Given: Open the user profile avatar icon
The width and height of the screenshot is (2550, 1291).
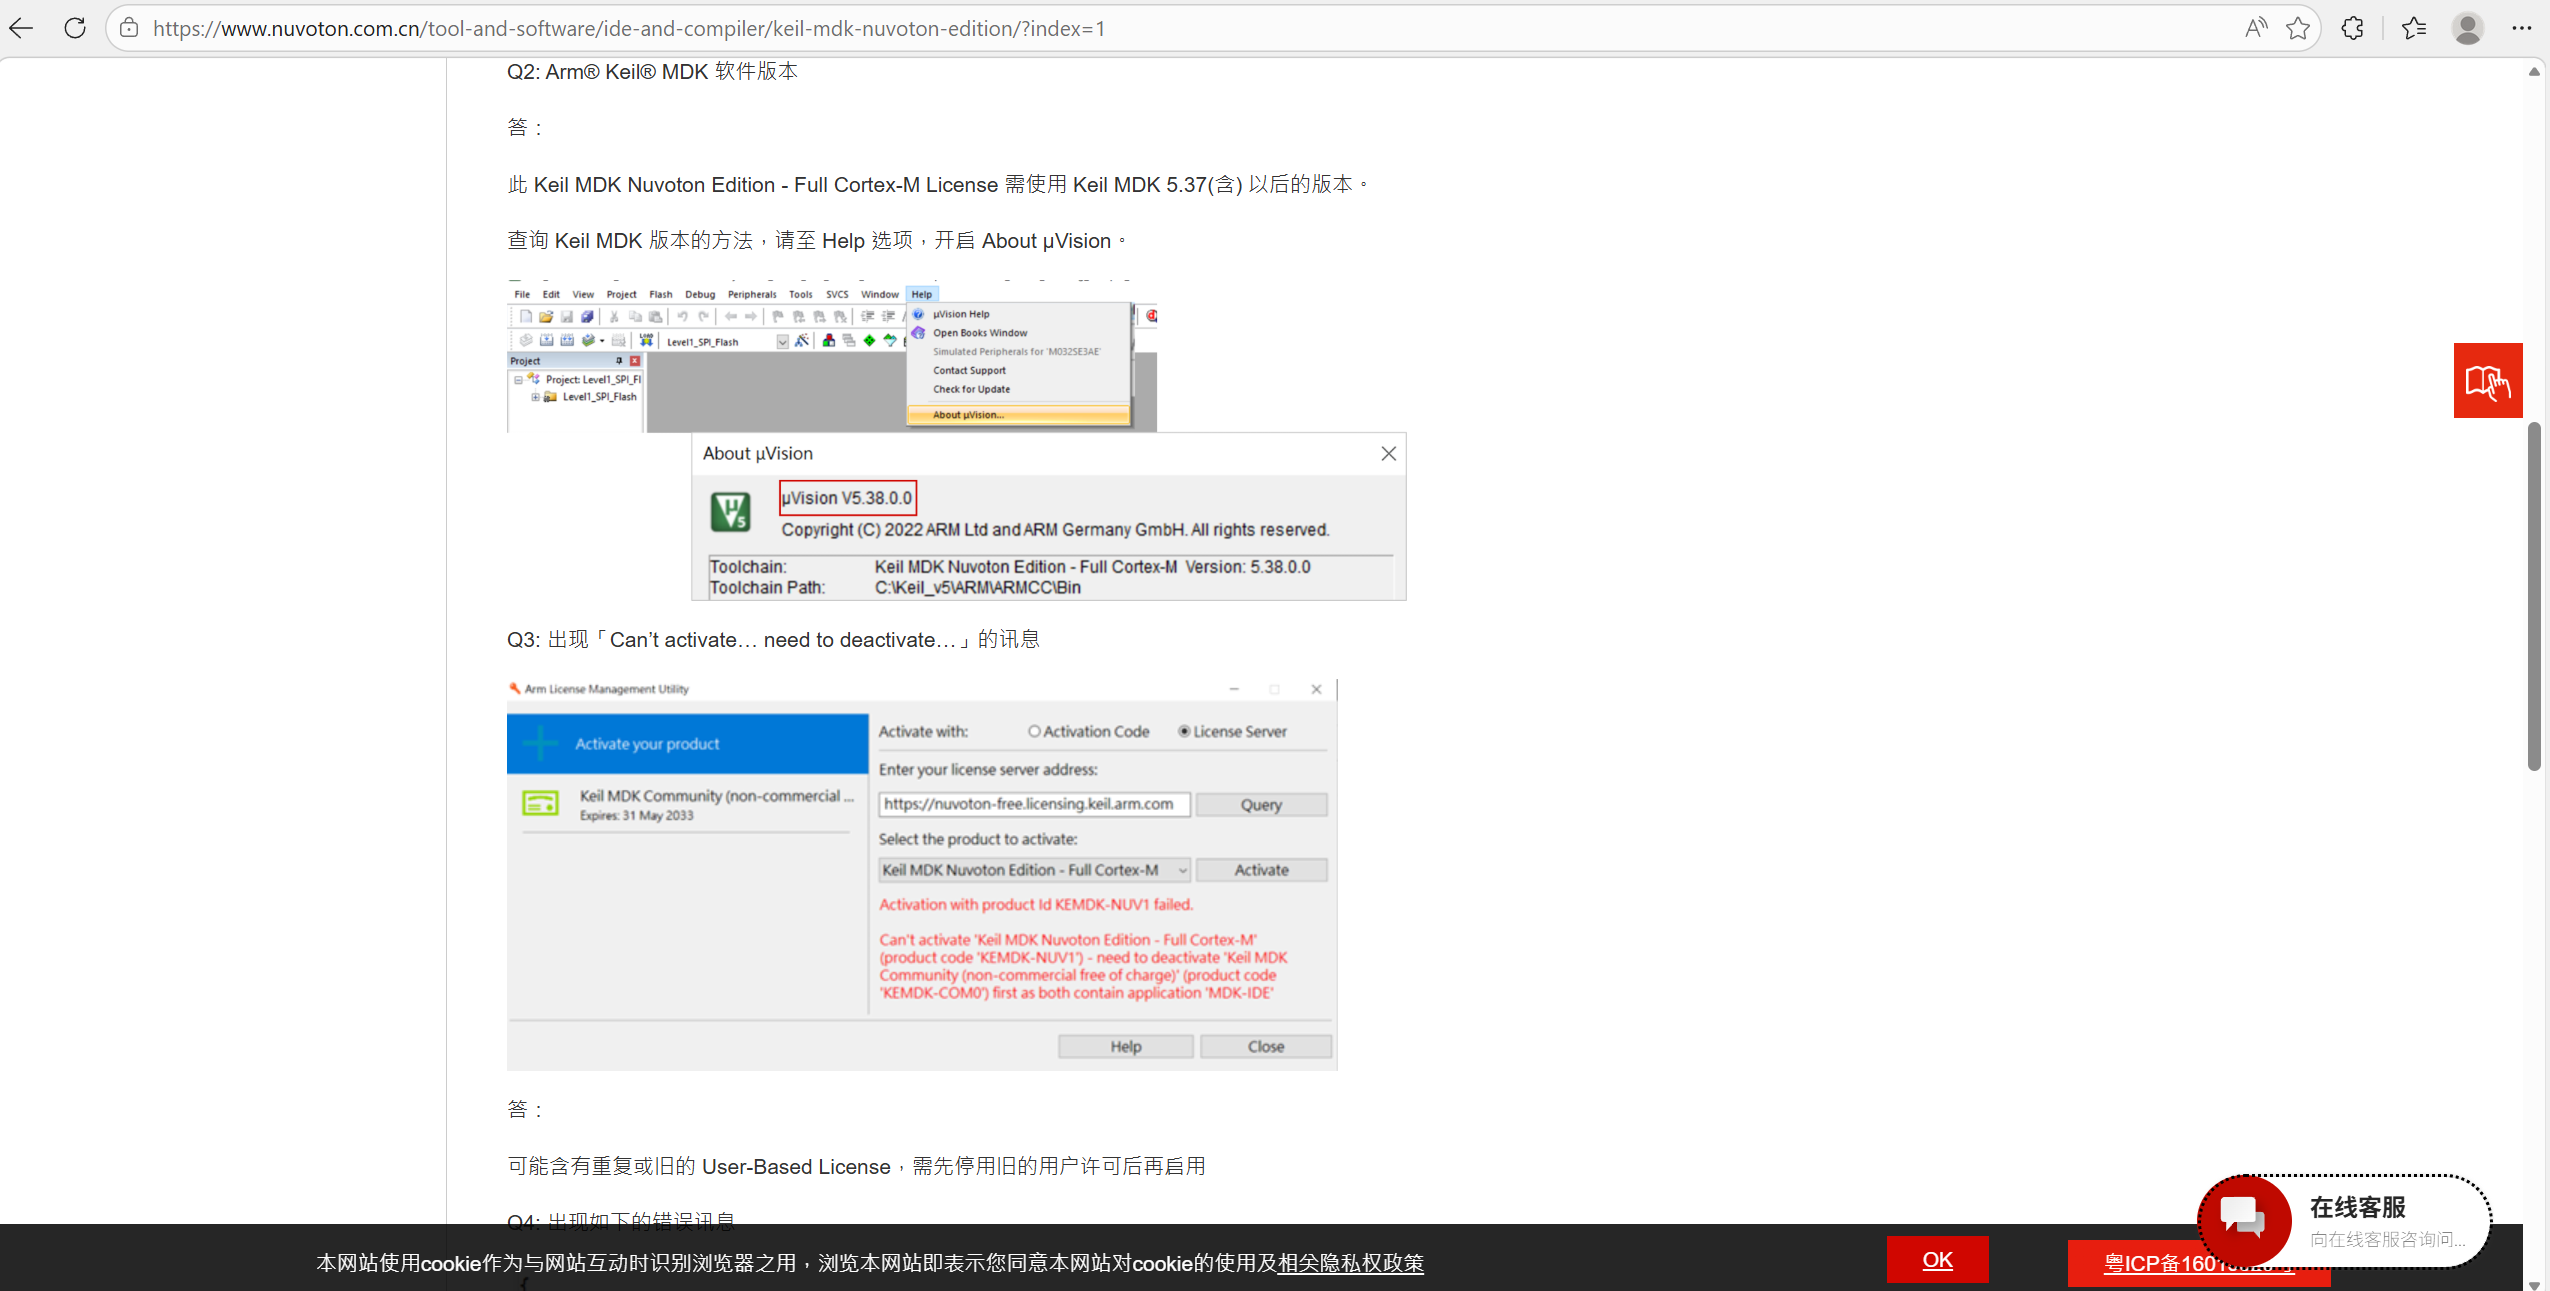Looking at the screenshot, I should click(2467, 28).
